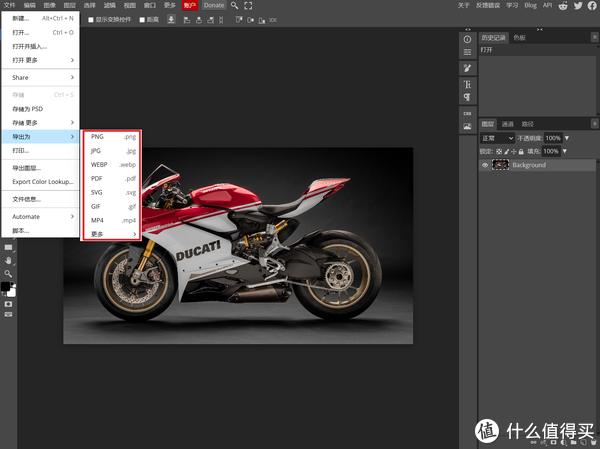Select 存储为 PSD menu item
The width and height of the screenshot is (600, 449).
click(x=40, y=109)
